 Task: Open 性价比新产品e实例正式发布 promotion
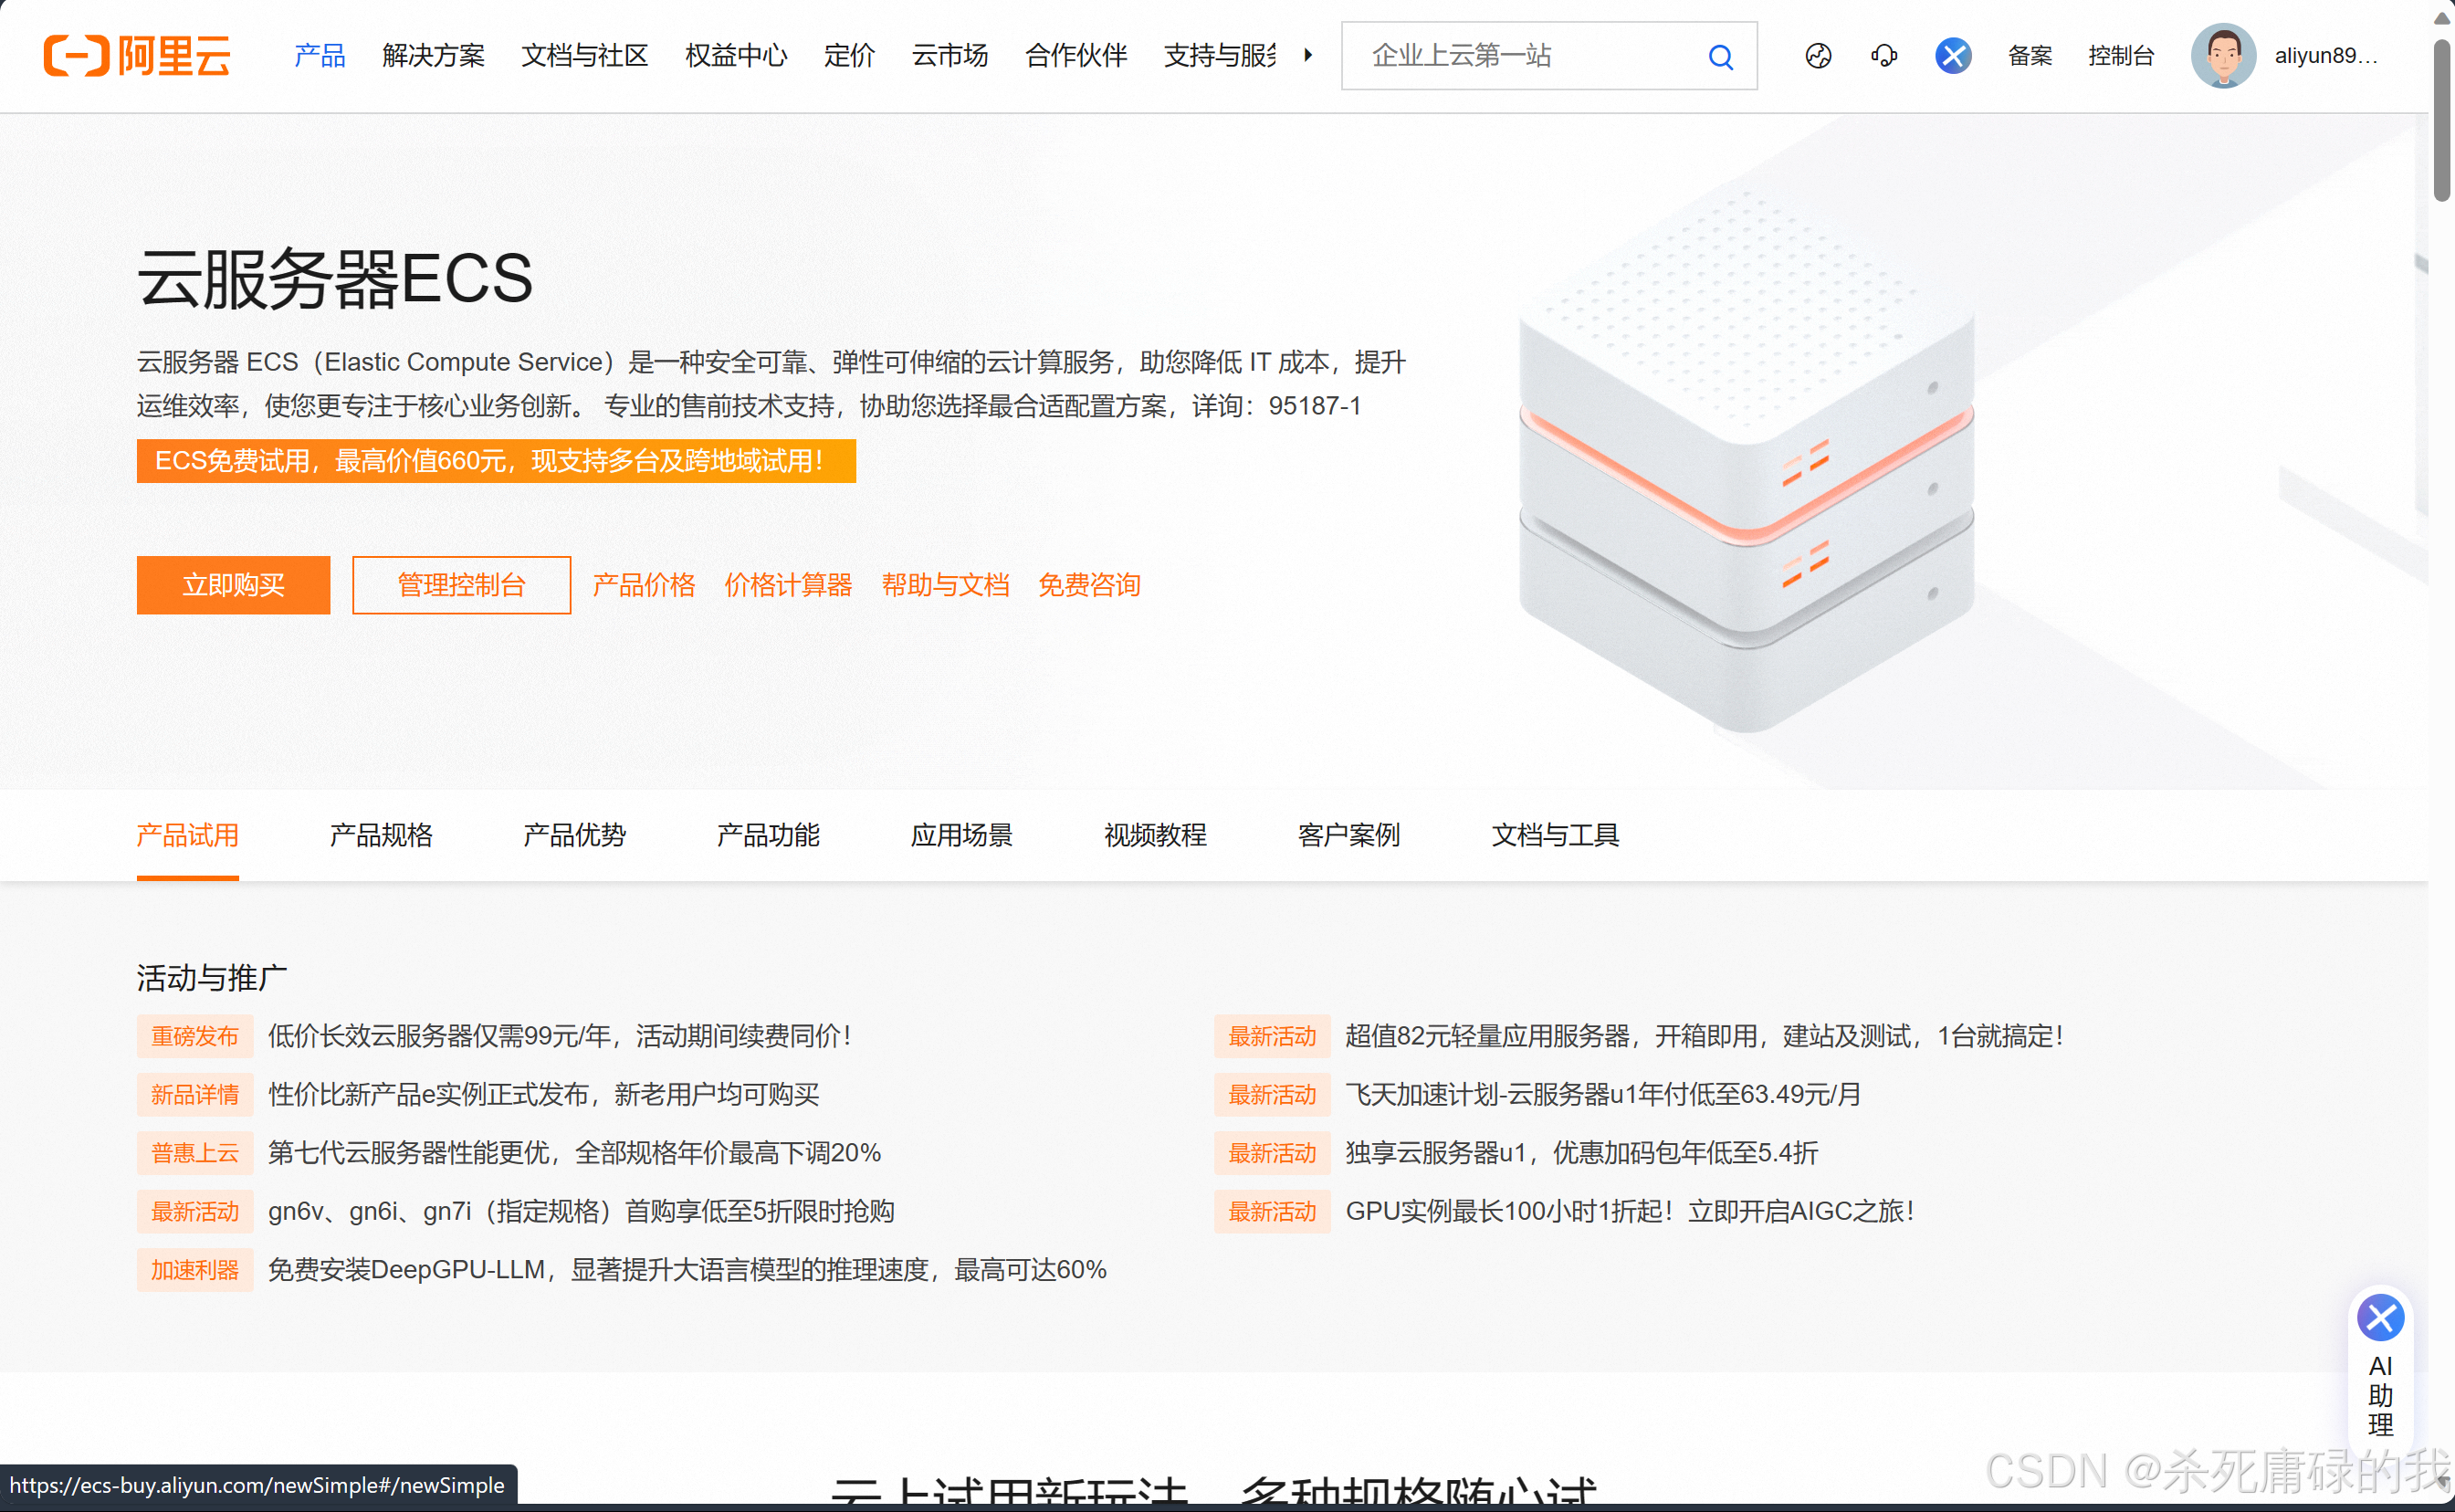pos(543,1094)
